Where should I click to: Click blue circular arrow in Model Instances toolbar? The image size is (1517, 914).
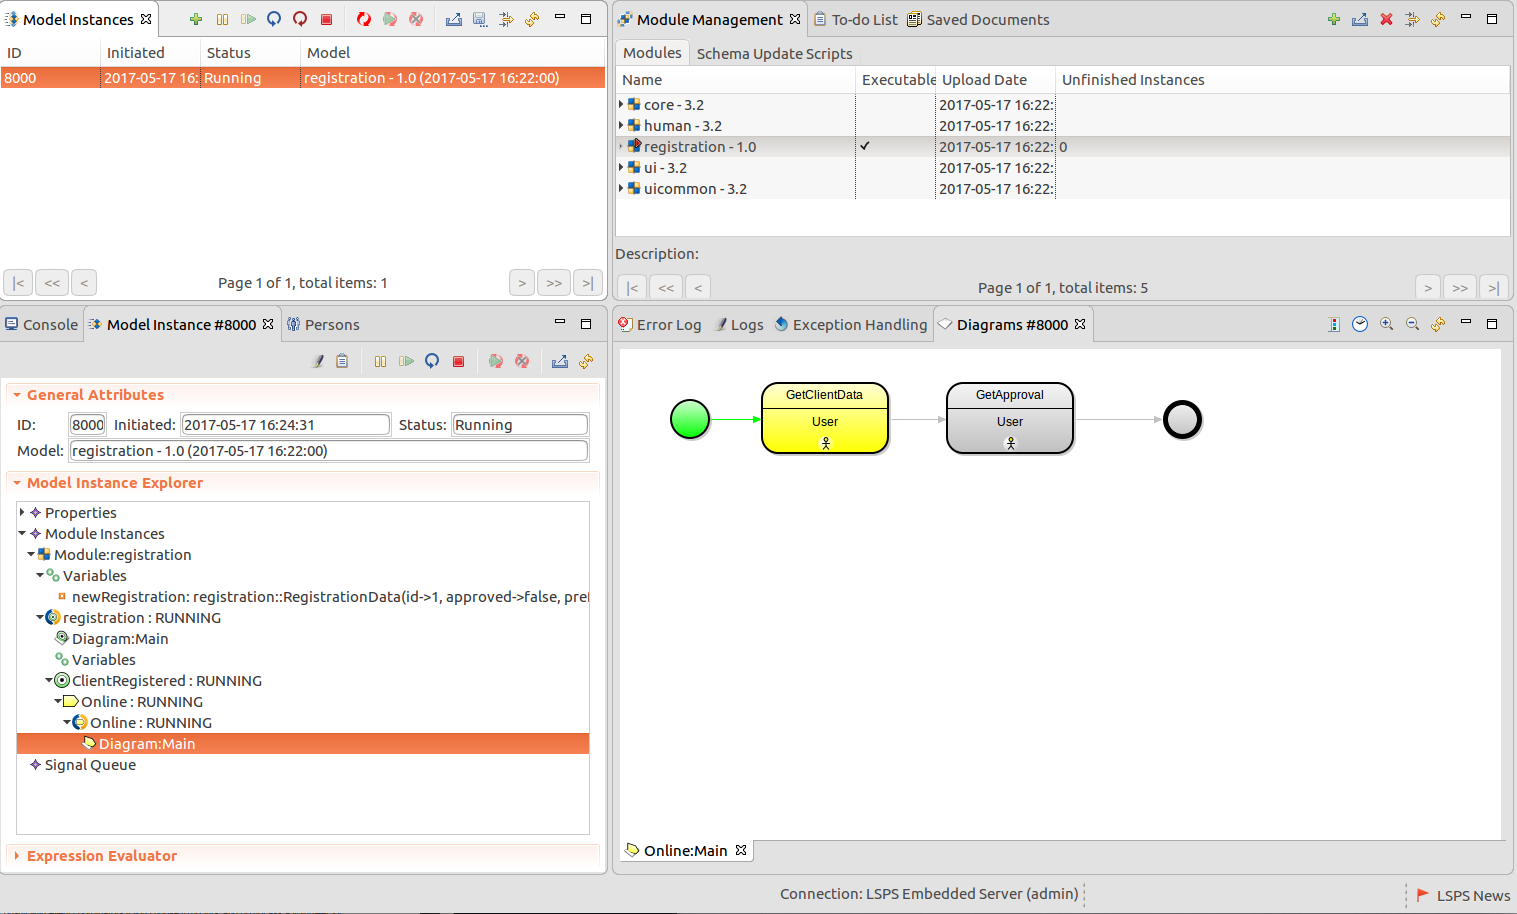pyautogui.click(x=274, y=19)
